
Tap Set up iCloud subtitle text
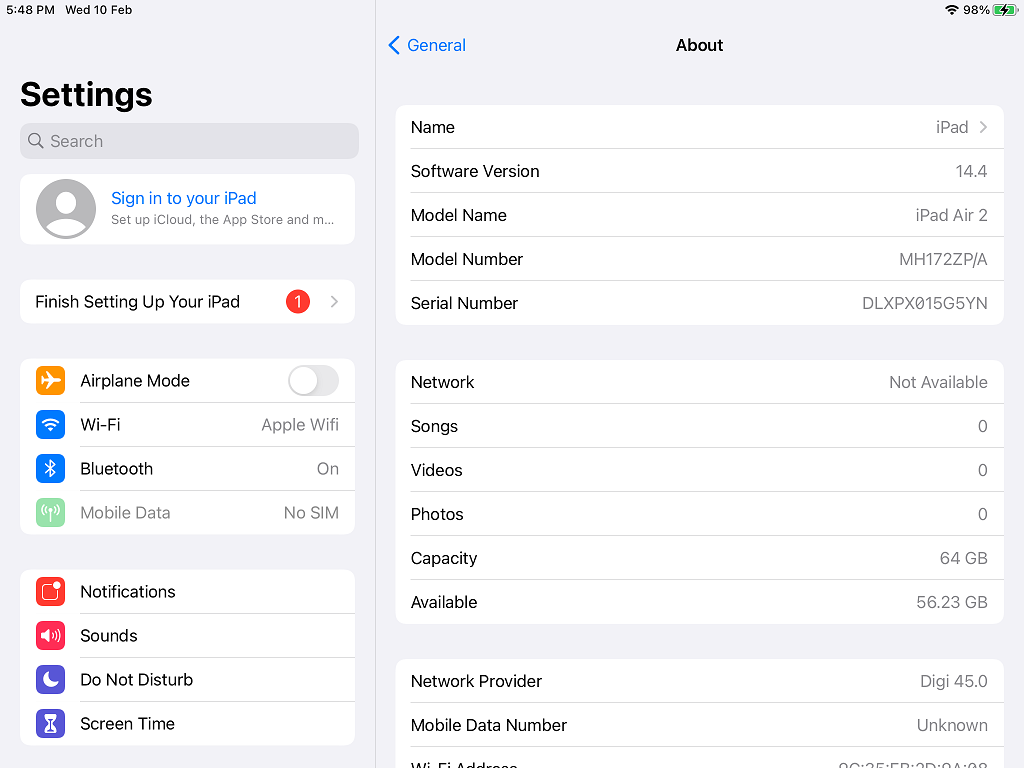click(222, 219)
